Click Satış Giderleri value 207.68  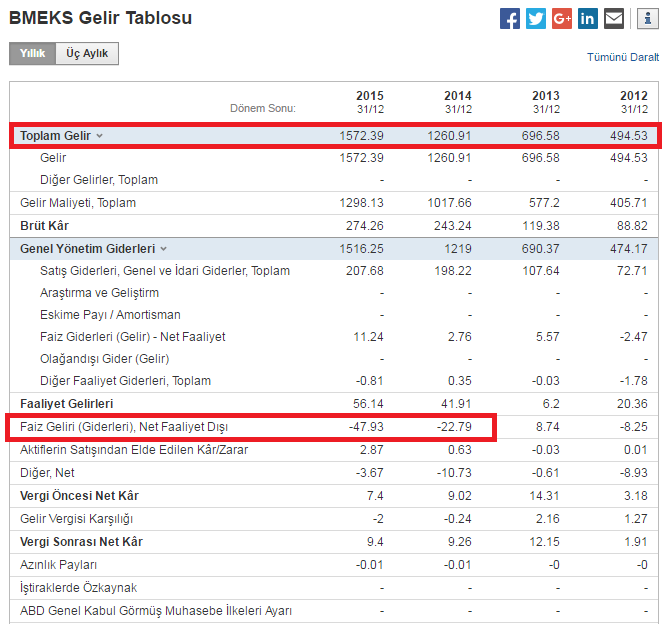(x=365, y=271)
